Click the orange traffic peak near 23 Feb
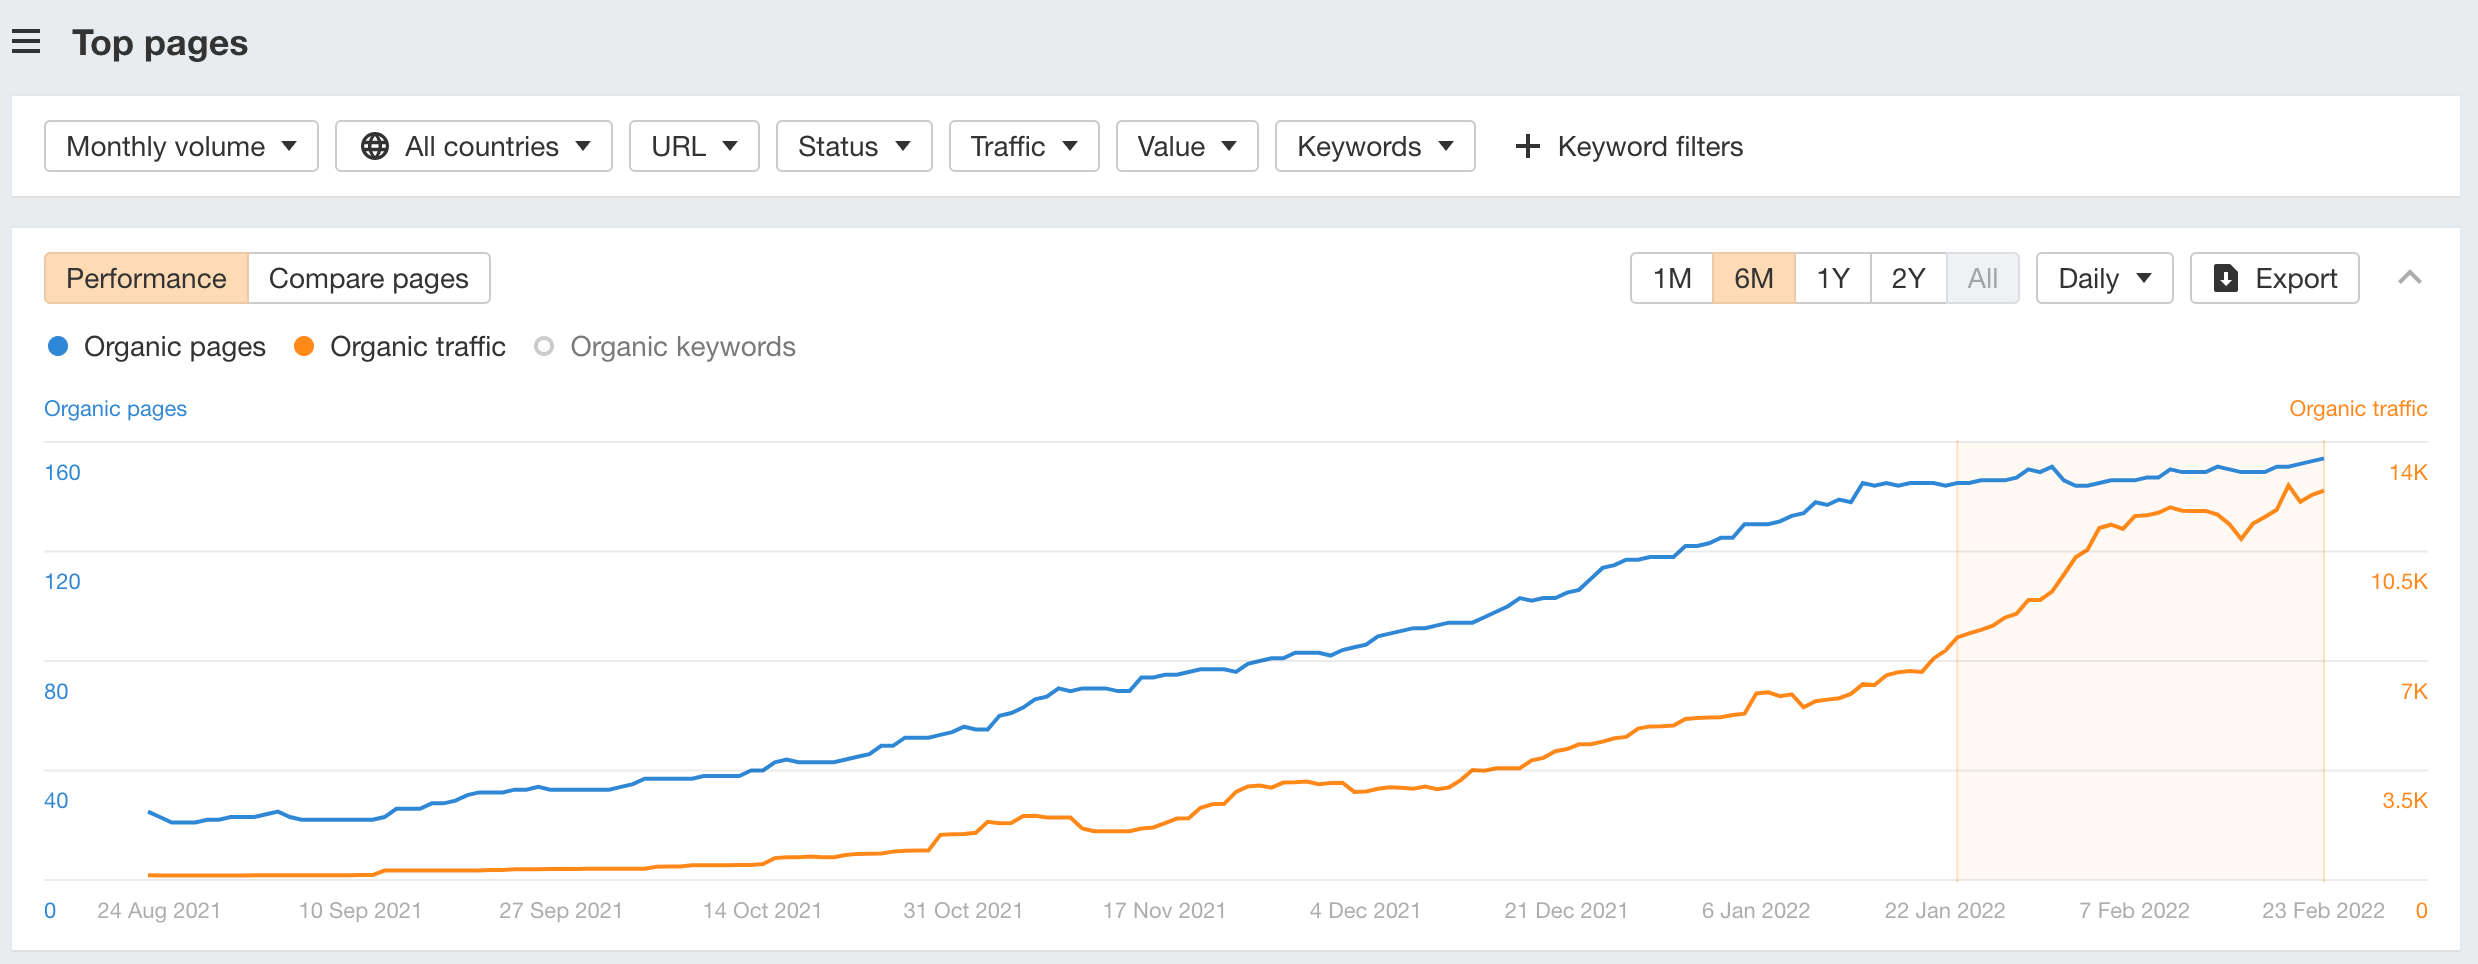The image size is (2478, 964). coord(2289,486)
